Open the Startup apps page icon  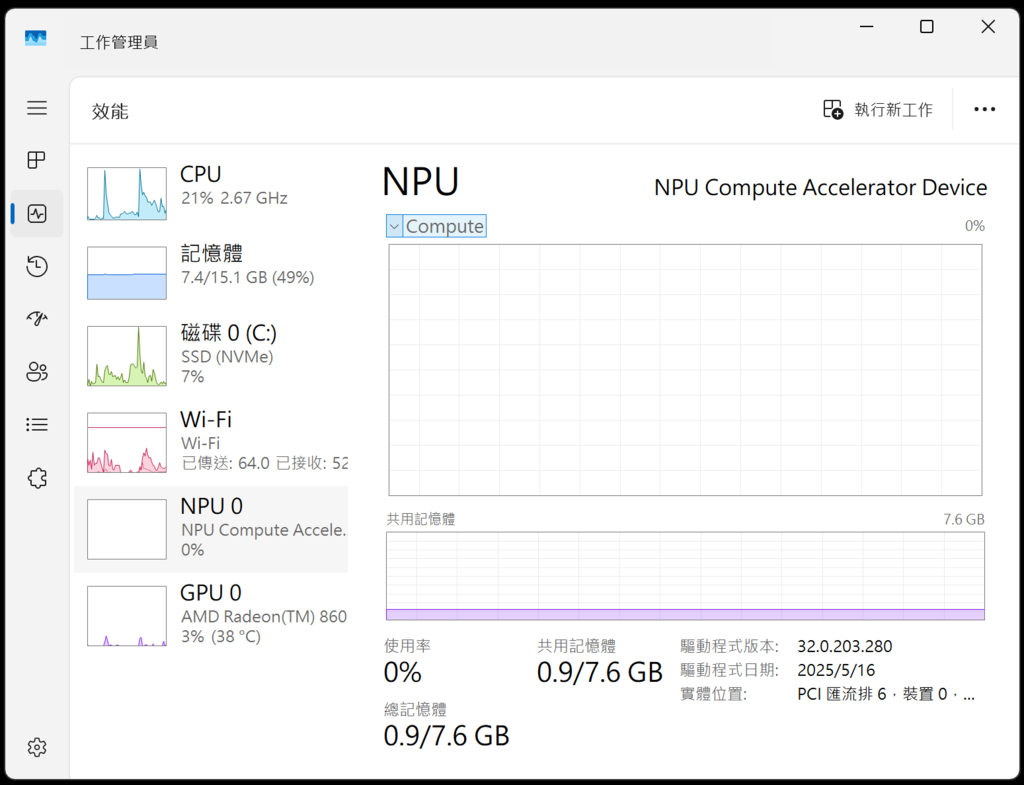[x=37, y=319]
